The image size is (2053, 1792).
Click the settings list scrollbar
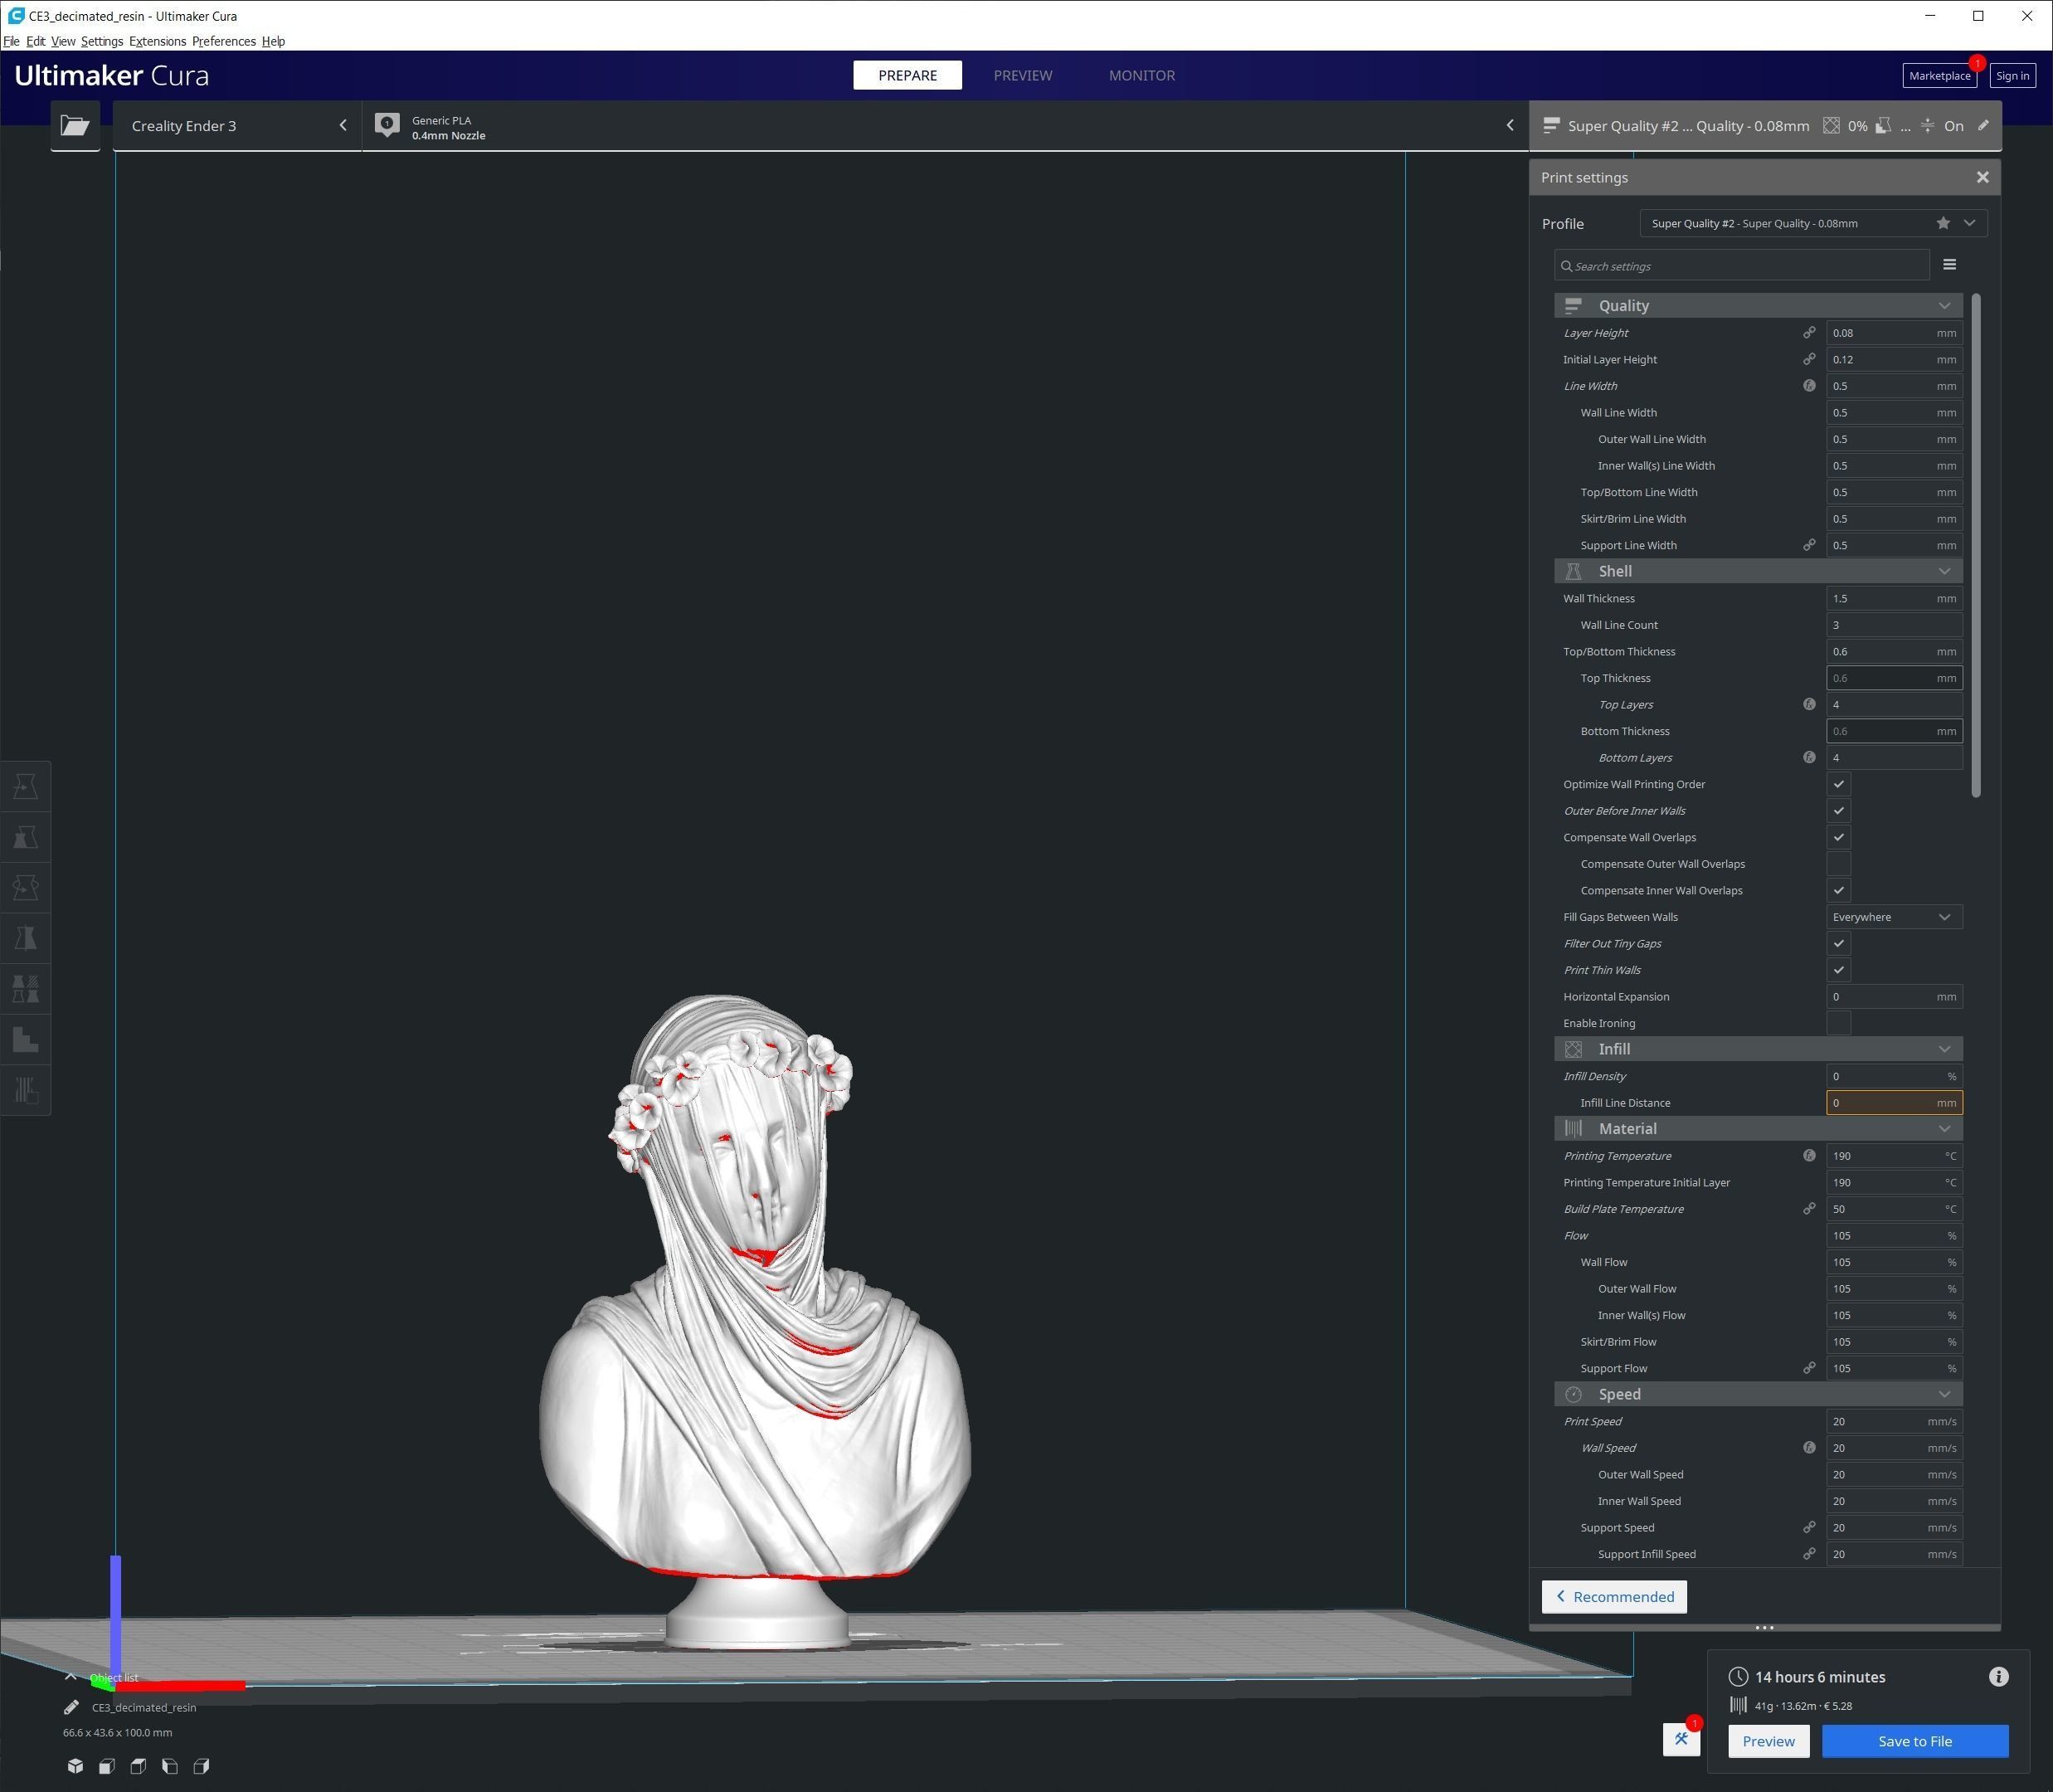click(1976, 546)
